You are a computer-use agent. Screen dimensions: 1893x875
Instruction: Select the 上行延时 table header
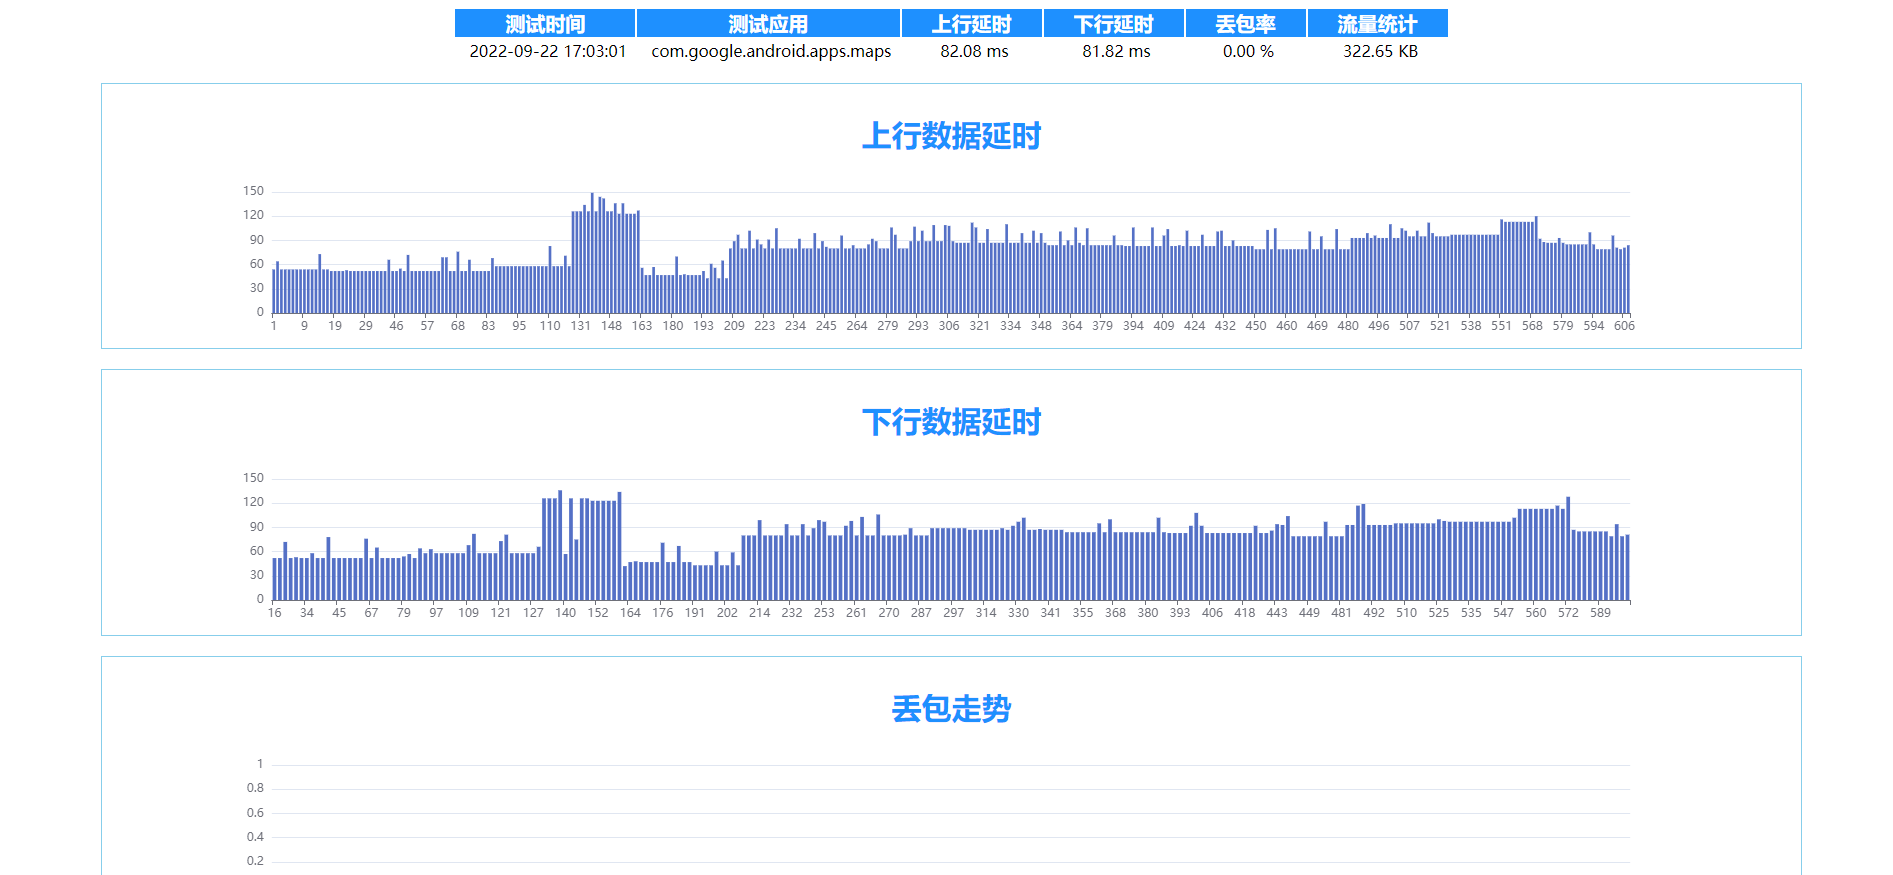972,23
